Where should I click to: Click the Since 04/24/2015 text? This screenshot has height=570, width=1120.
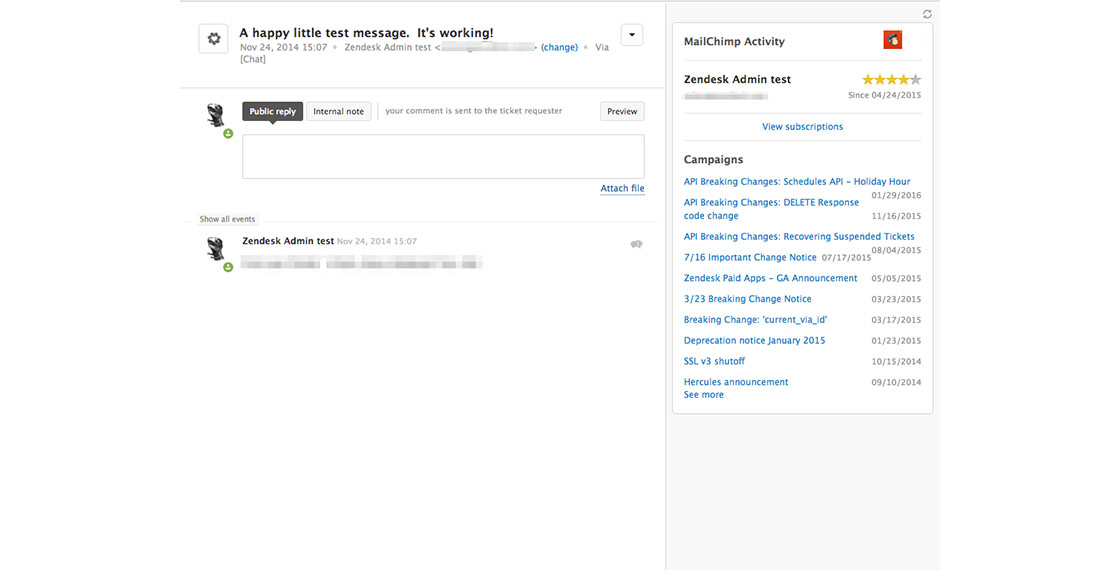pos(884,95)
